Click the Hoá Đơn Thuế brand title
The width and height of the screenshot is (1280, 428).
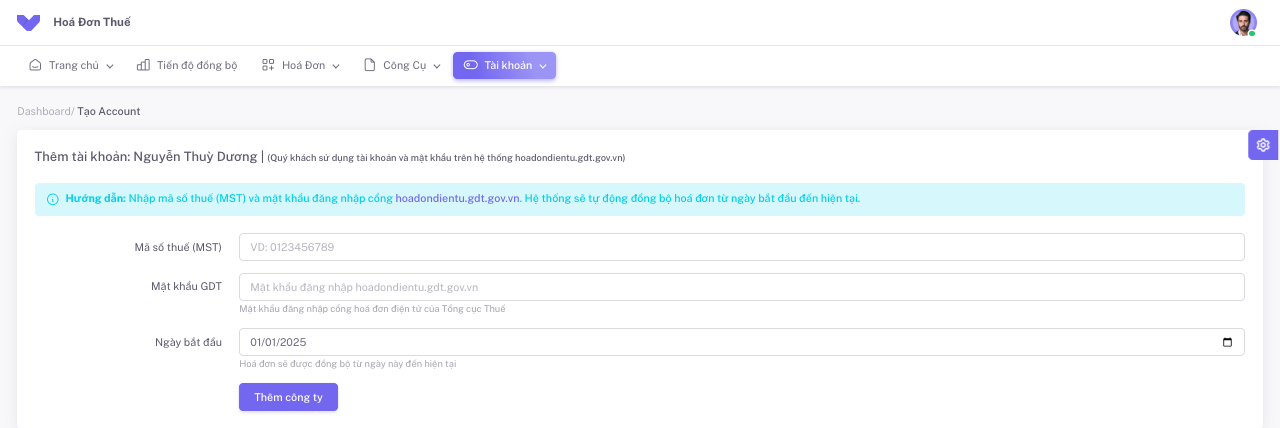(x=92, y=22)
